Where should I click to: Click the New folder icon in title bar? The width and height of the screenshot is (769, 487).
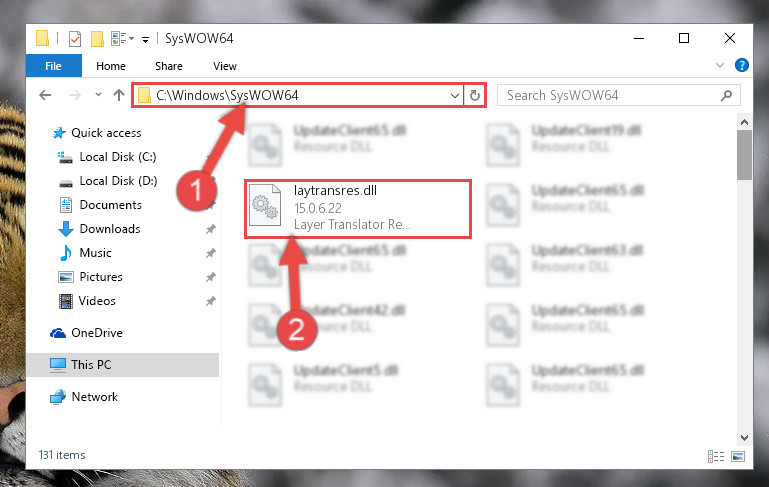pyautogui.click(x=97, y=38)
